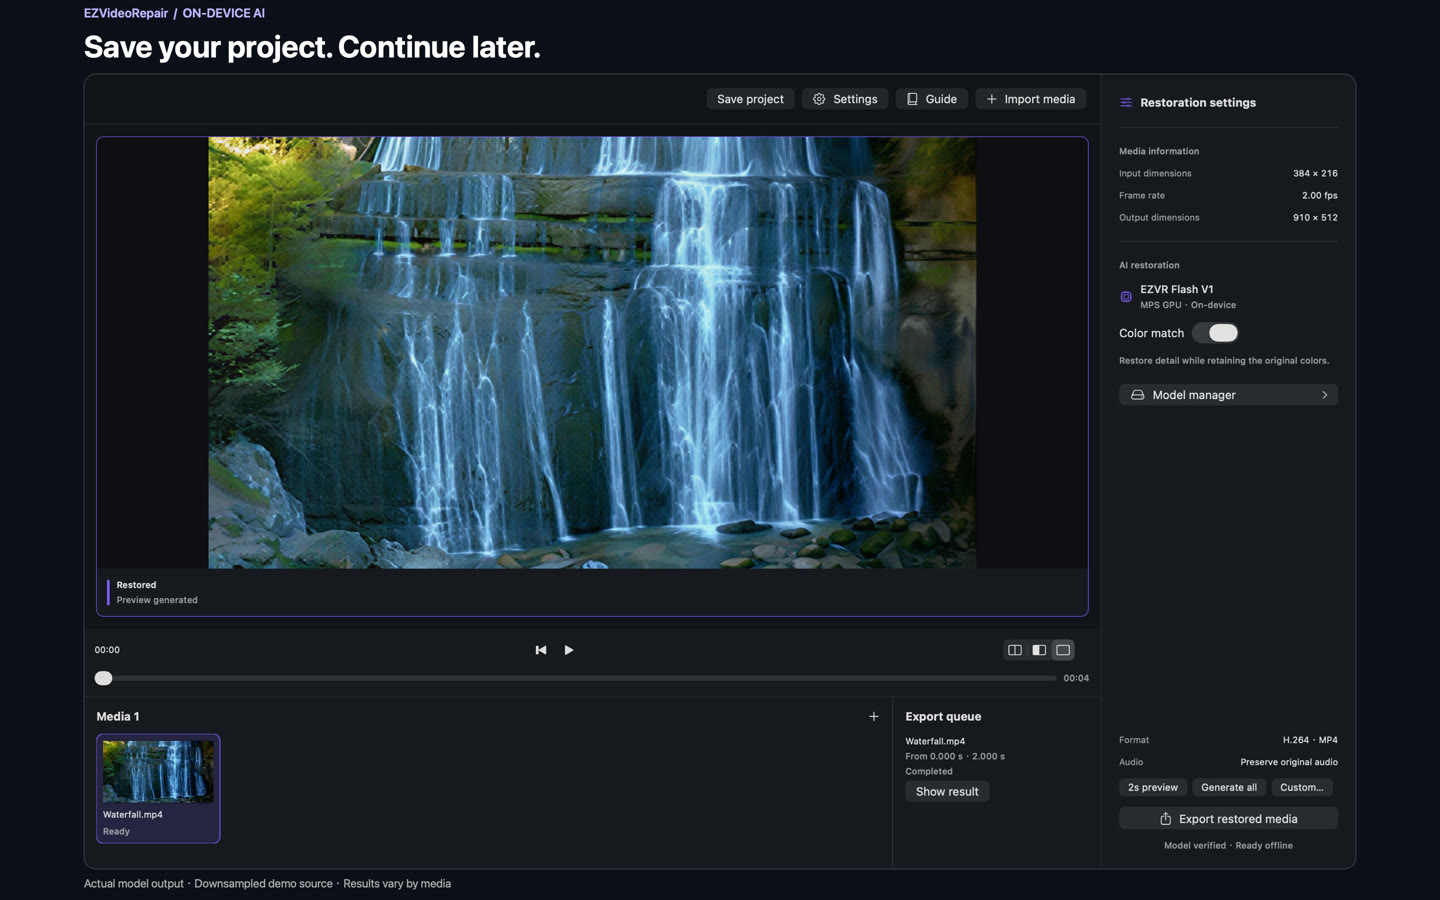Click the EZVideoRepair breadcrumb link
The height and width of the screenshot is (900, 1440).
pos(126,13)
